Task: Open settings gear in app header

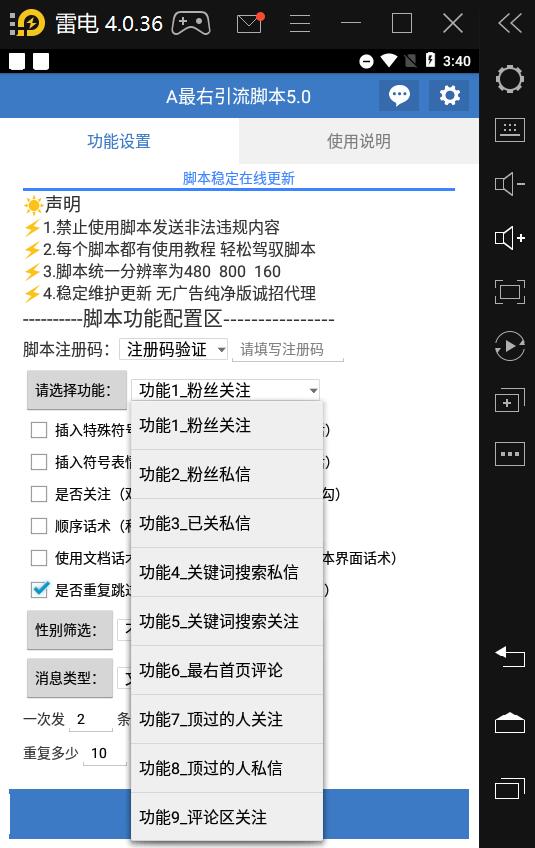Action: [449, 96]
